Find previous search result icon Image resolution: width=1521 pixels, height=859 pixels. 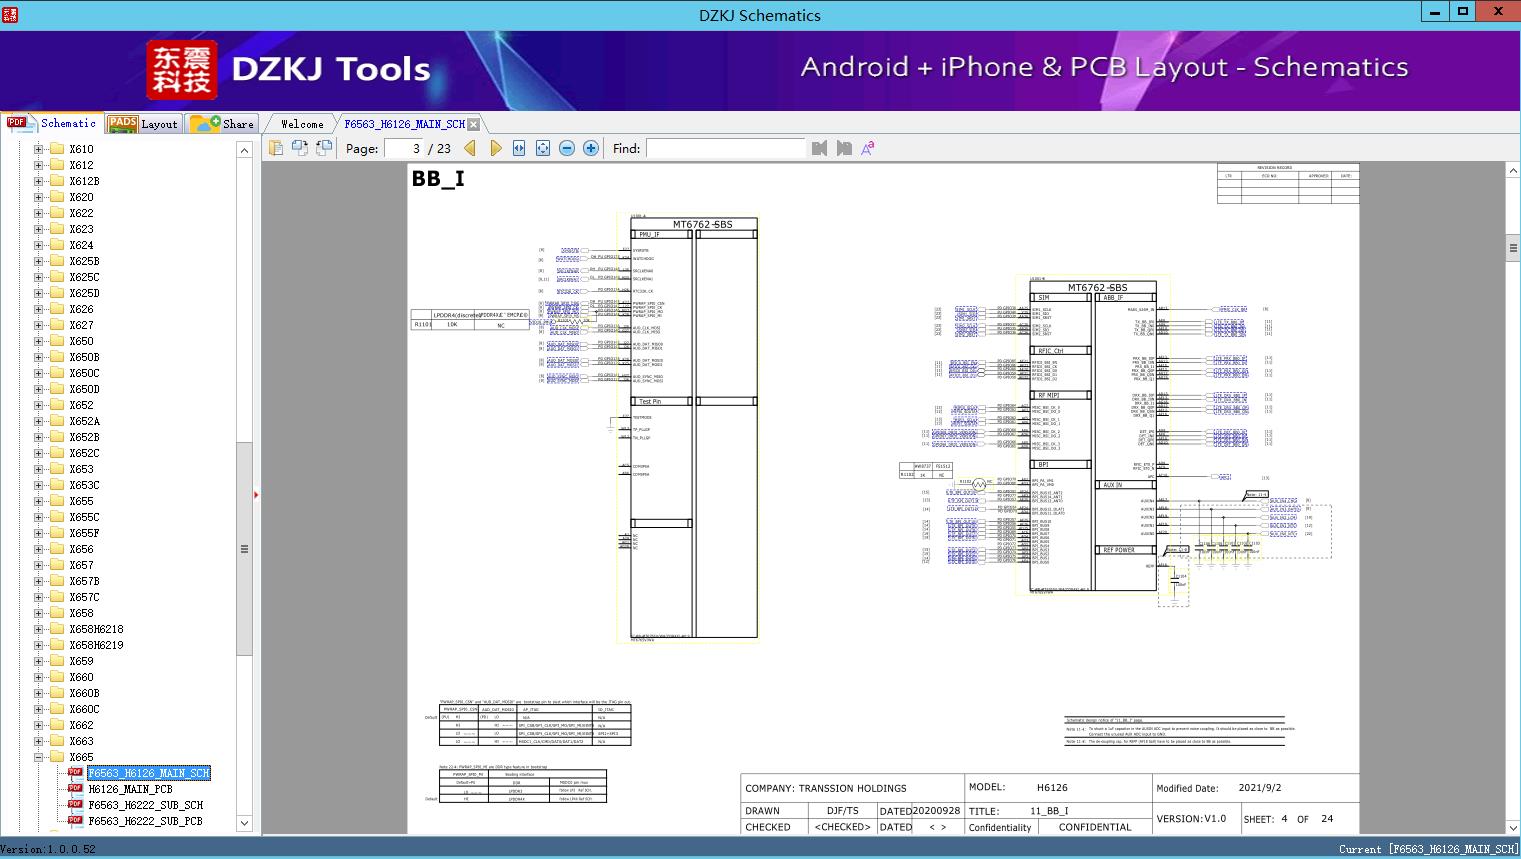click(x=819, y=148)
